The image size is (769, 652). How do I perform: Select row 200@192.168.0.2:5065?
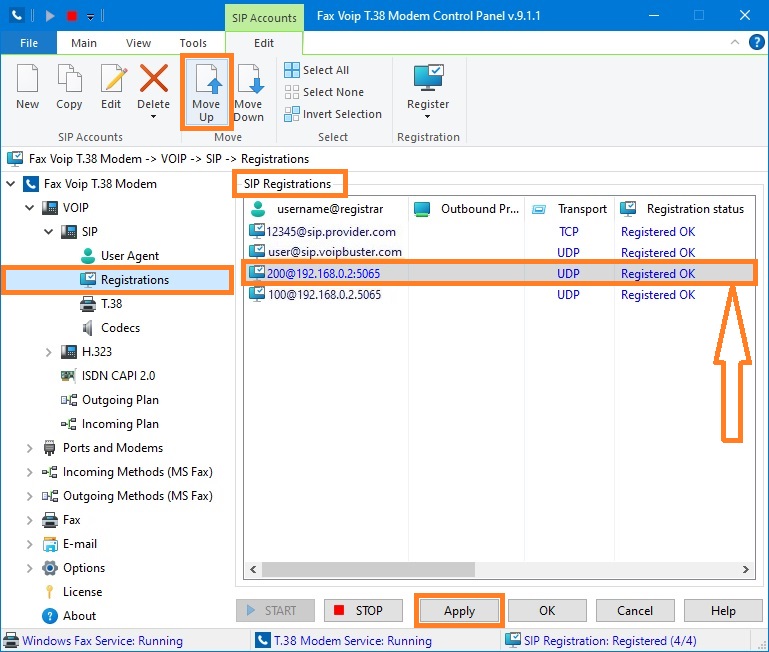(499, 274)
